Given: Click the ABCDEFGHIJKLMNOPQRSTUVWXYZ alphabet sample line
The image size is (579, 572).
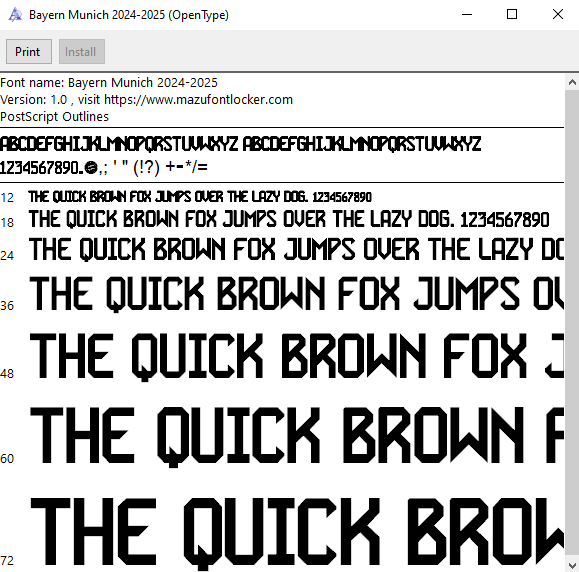Looking at the screenshot, I should [x=240, y=144].
